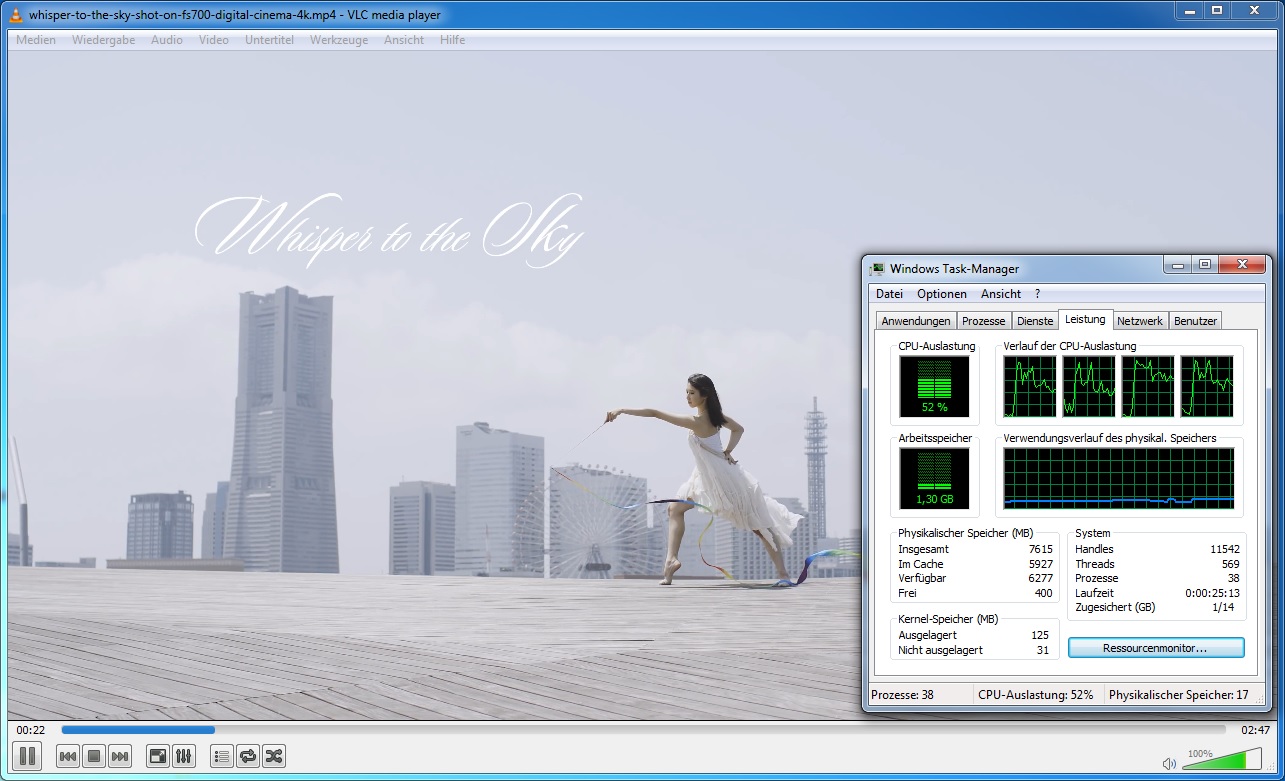Click the CPU-Auslastung 52 % gauge
Image resolution: width=1285 pixels, height=781 pixels.
click(x=934, y=386)
